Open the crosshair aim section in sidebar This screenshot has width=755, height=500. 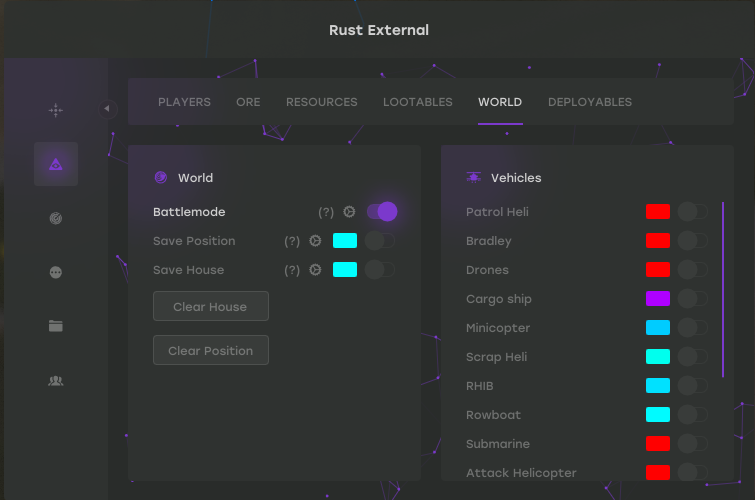56,110
